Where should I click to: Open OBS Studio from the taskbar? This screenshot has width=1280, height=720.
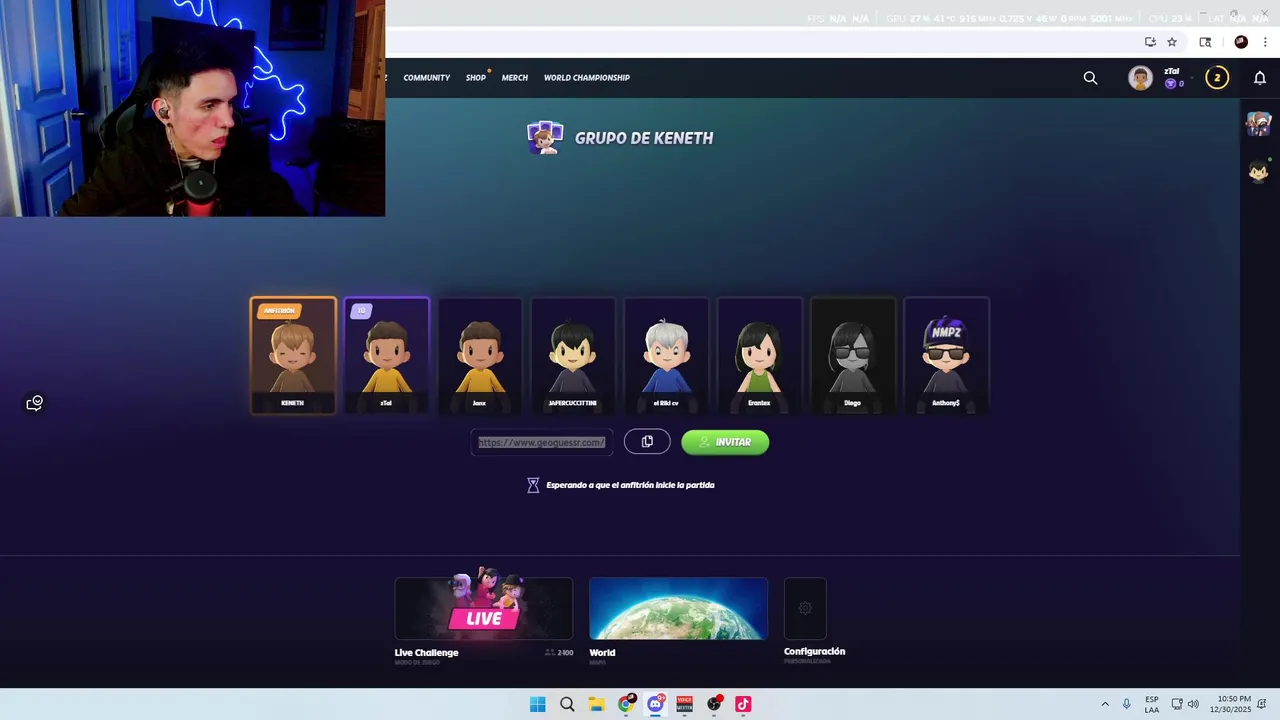pos(714,704)
